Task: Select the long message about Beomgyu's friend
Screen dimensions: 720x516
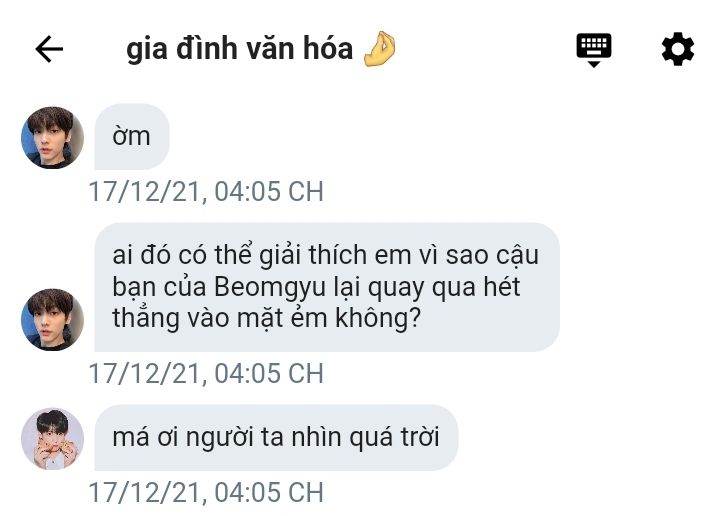Action: click(327, 287)
